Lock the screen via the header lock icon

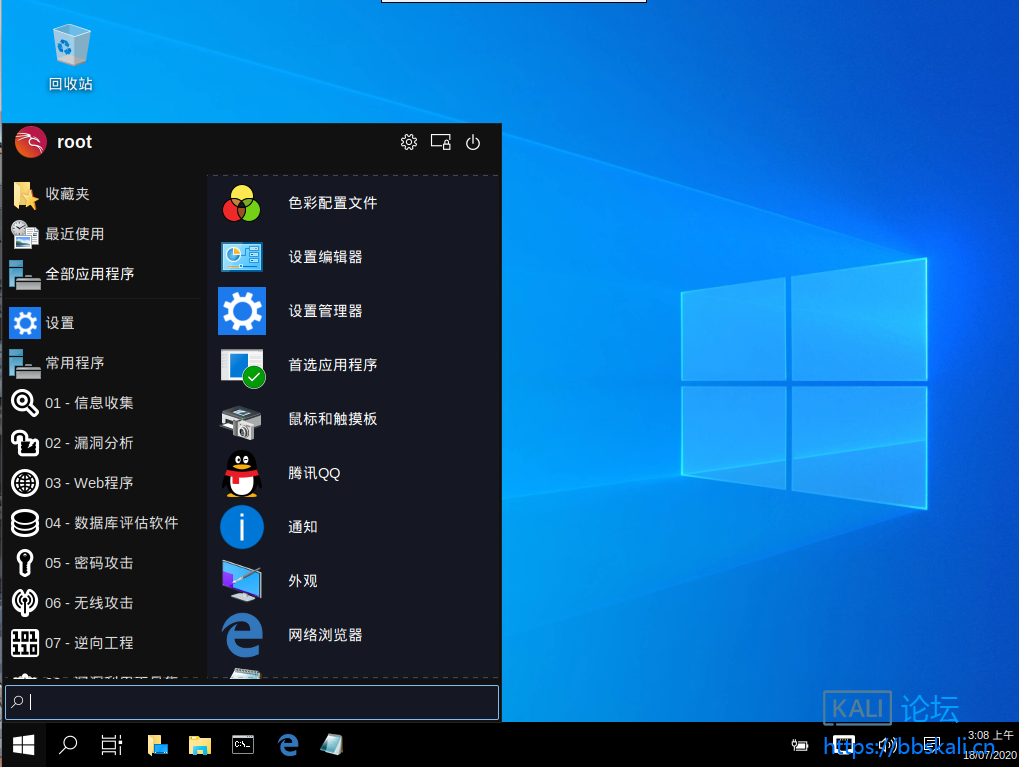point(441,142)
